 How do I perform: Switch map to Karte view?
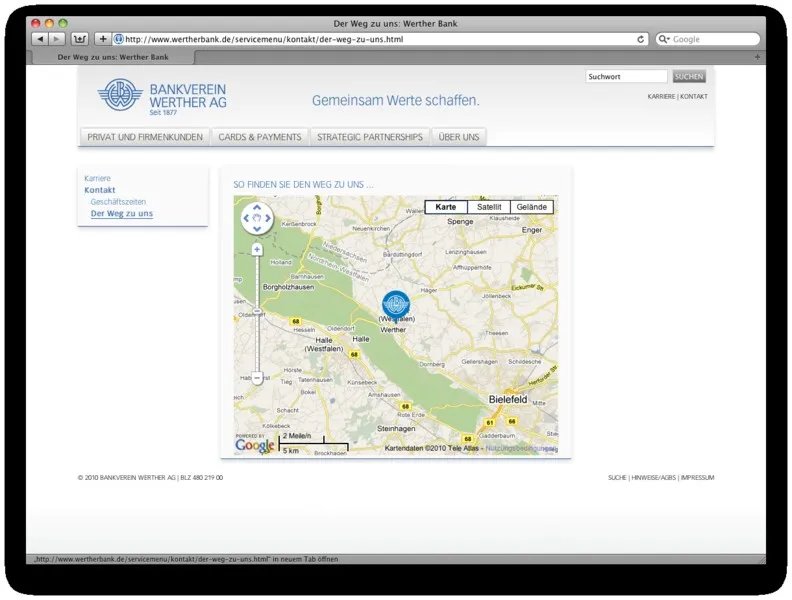pyautogui.click(x=446, y=207)
